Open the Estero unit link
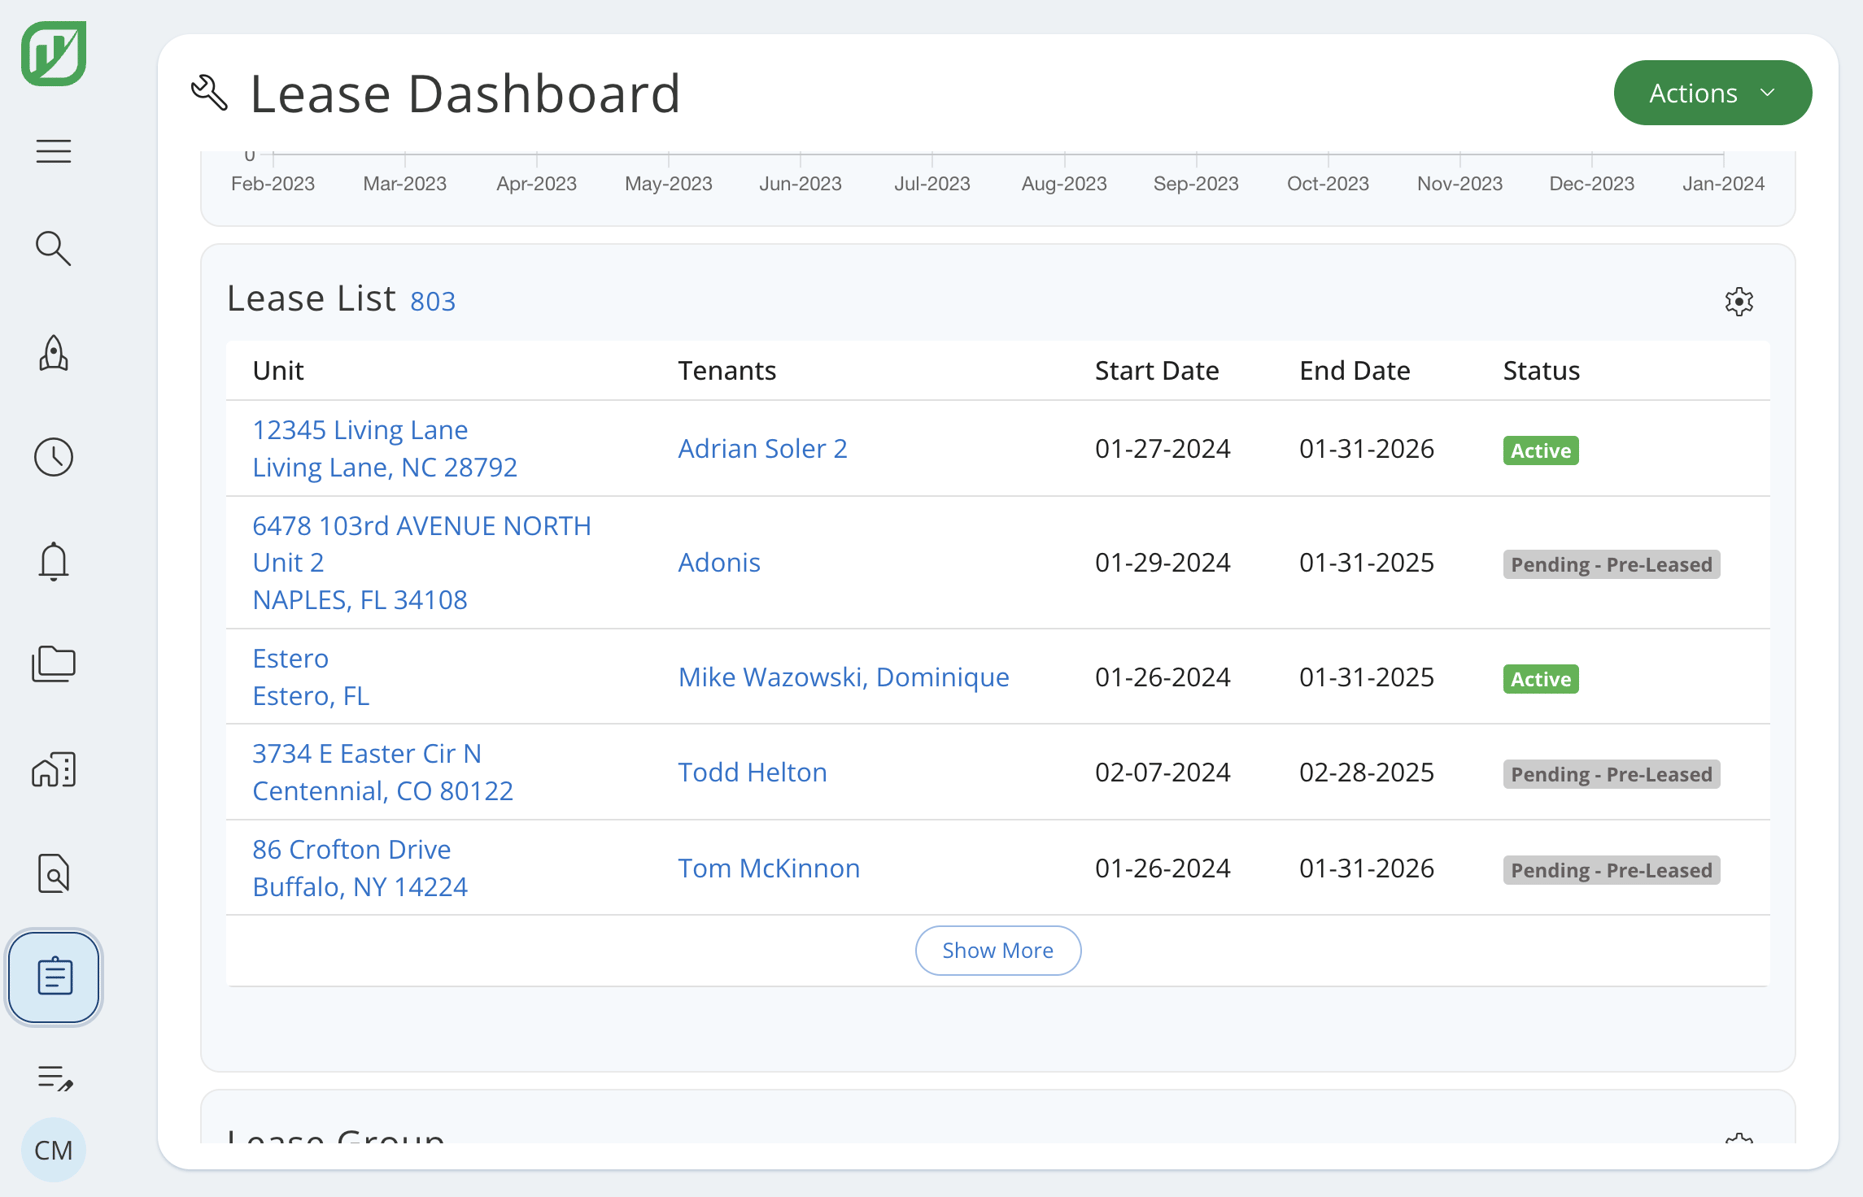This screenshot has width=1863, height=1197. coord(290,658)
